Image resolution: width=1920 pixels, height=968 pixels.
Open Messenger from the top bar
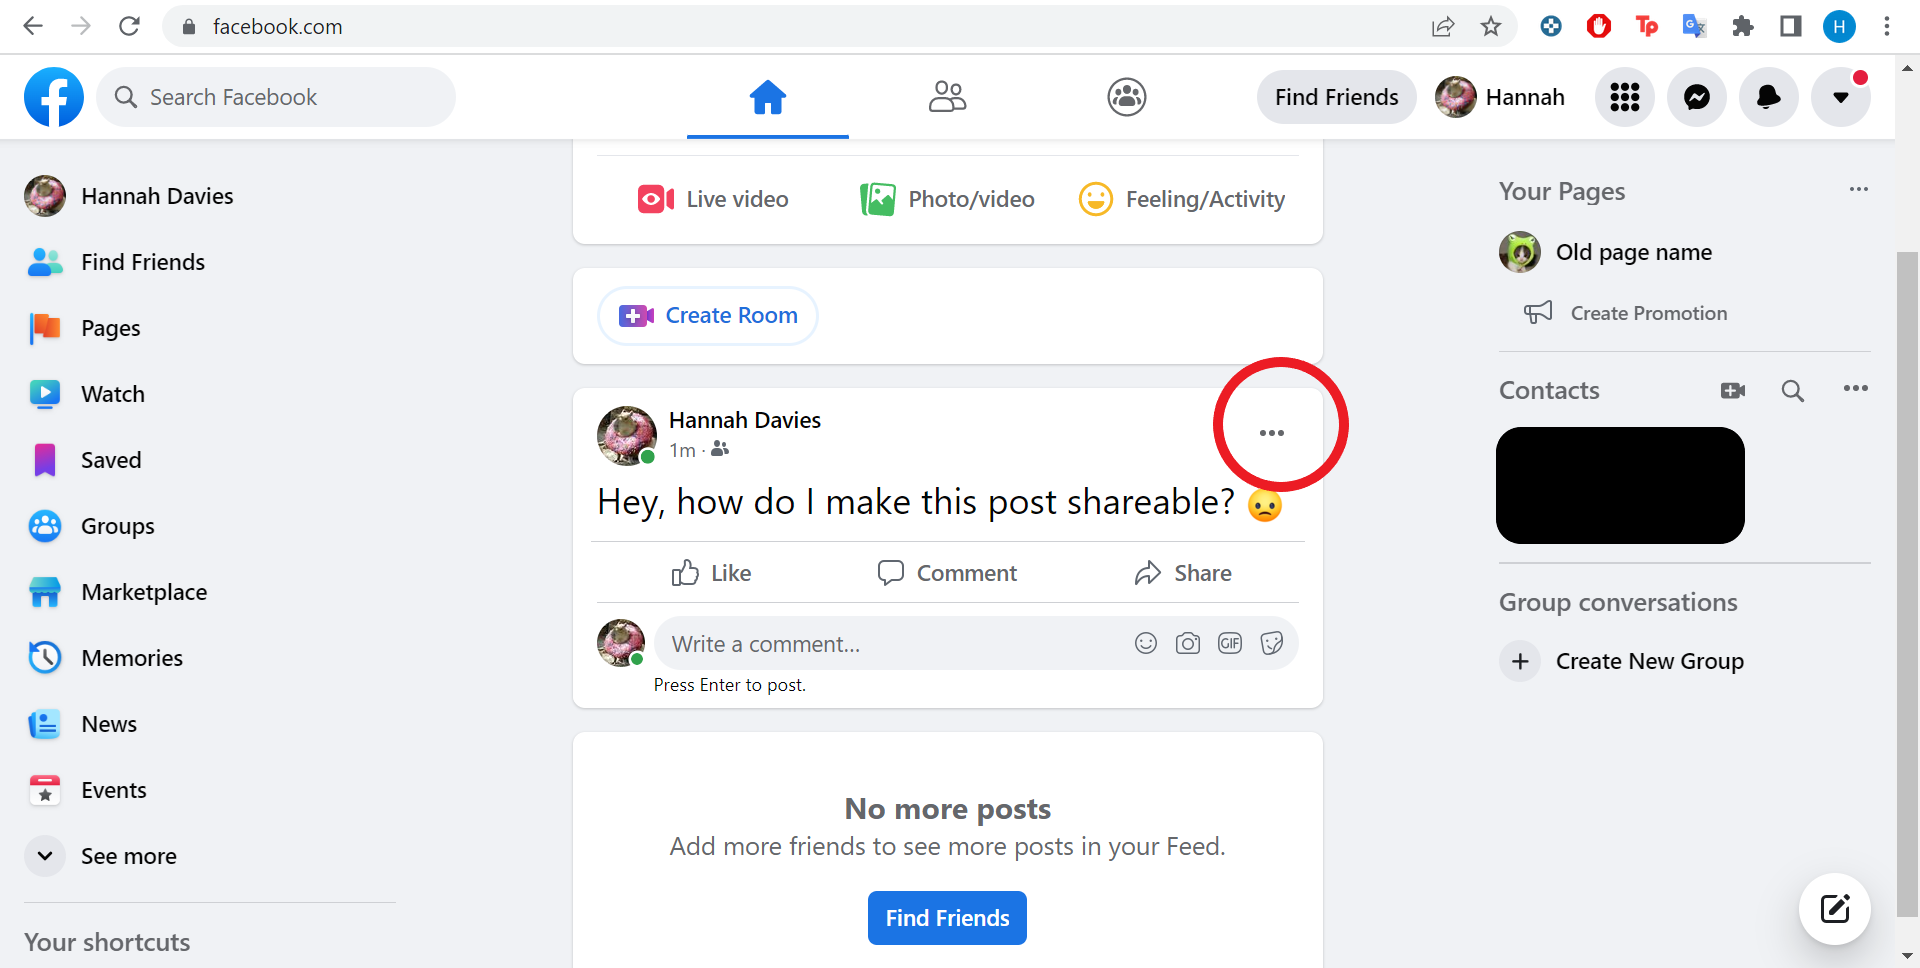pos(1697,97)
